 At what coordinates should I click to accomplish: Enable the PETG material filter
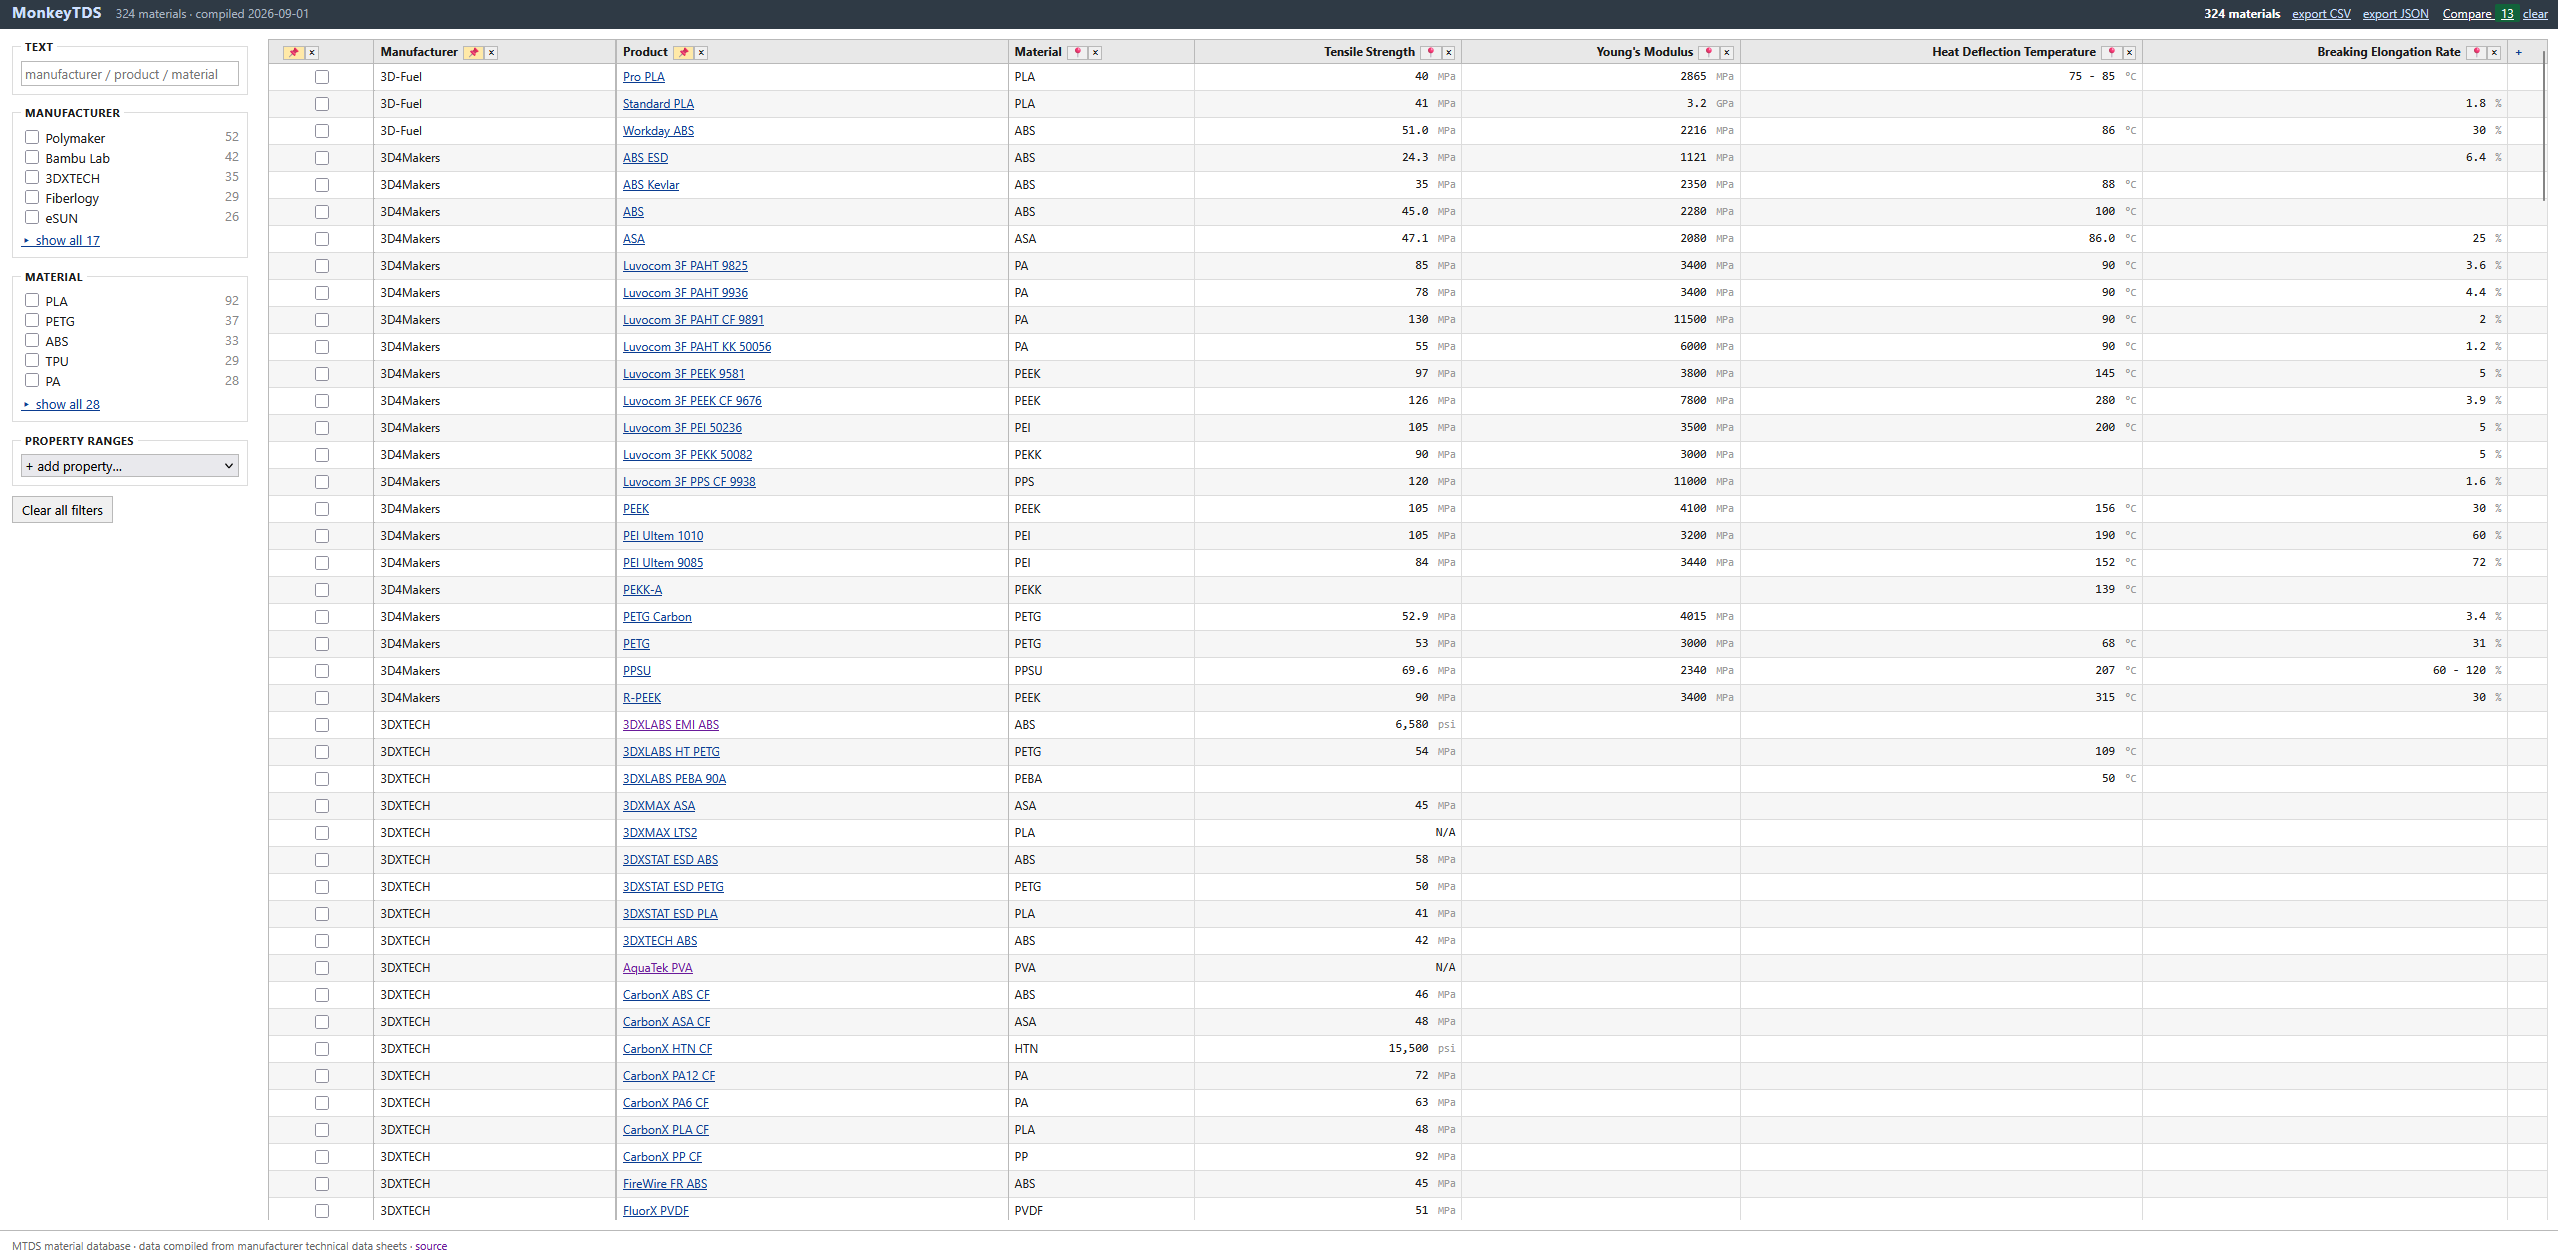(x=32, y=321)
